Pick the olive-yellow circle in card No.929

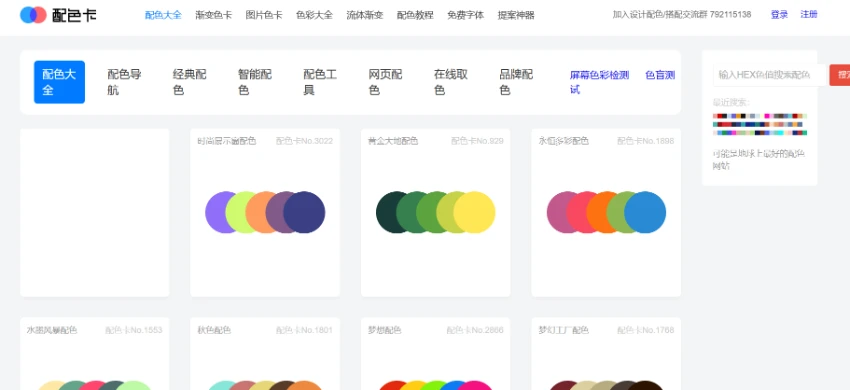coord(445,212)
